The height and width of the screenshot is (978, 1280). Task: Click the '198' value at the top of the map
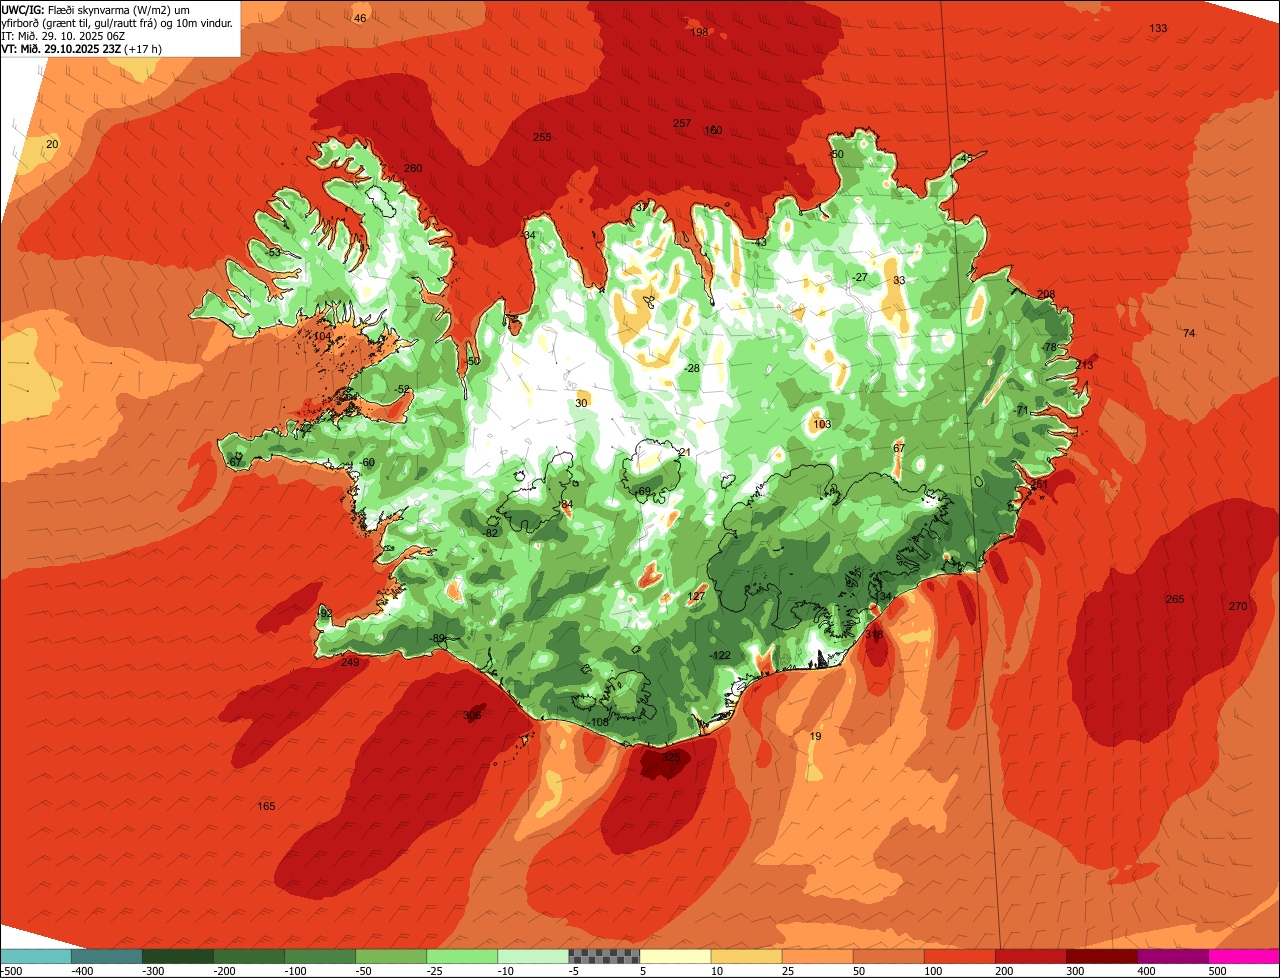pos(699,32)
